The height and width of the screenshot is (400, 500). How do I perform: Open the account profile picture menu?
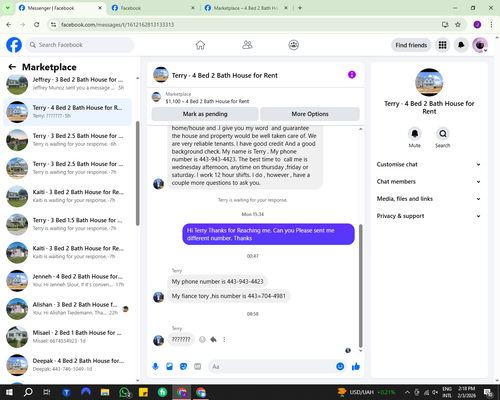point(480,45)
